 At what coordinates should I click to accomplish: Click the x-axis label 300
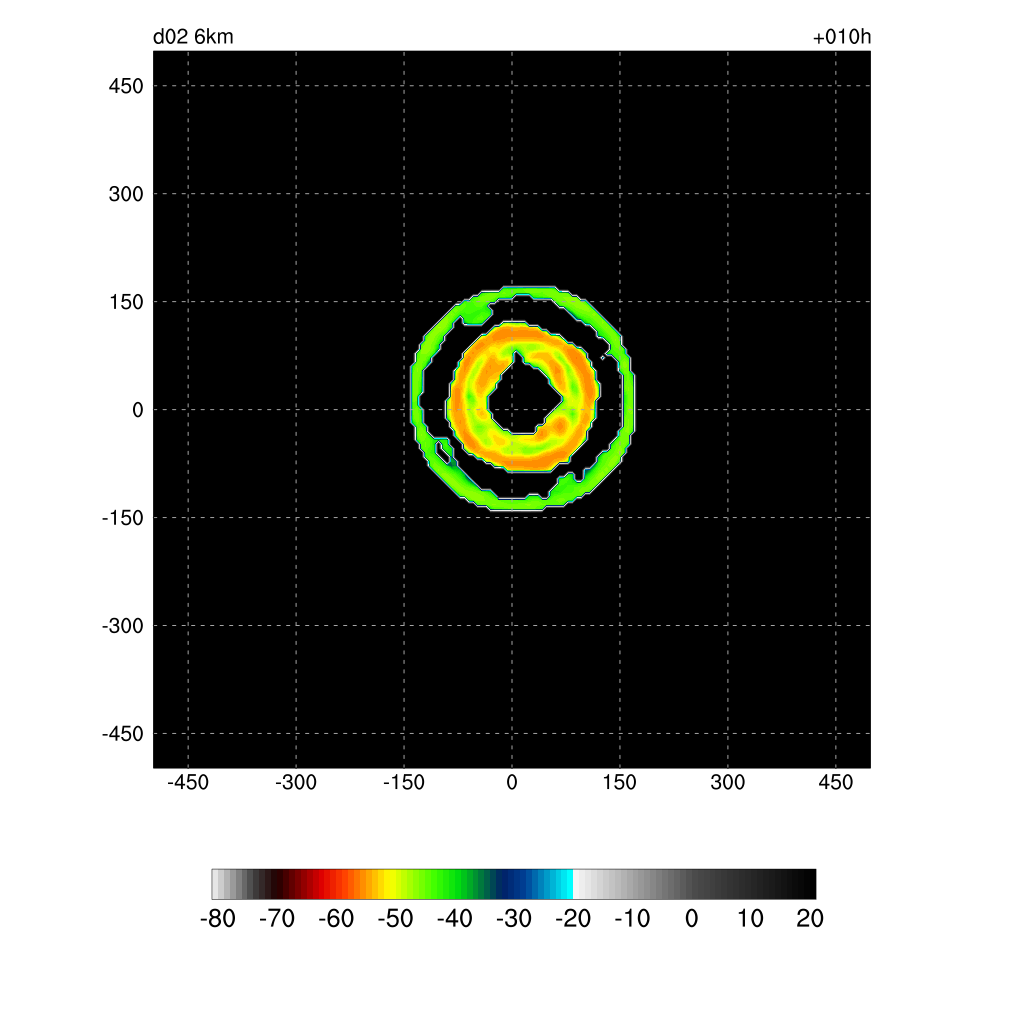tap(728, 782)
